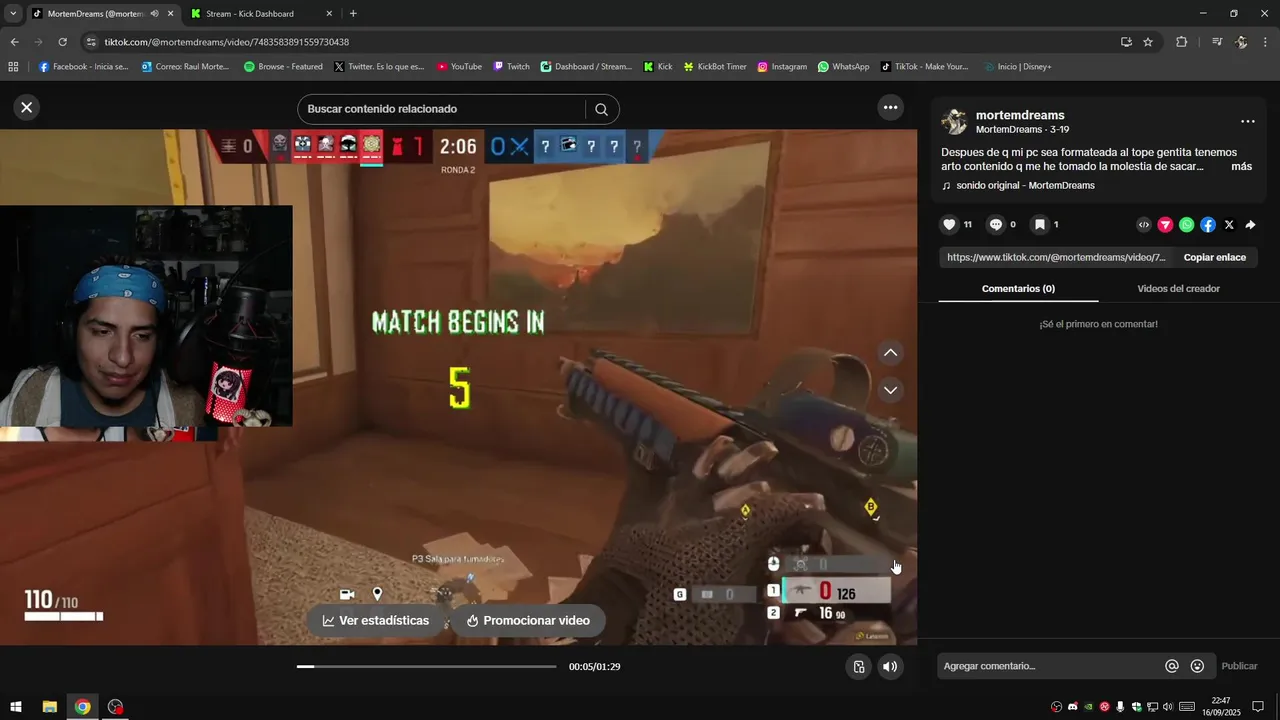Screen dimensions: 1280x720
Task: Toggle the auto-scroll icon beside volume
Action: tap(858, 667)
